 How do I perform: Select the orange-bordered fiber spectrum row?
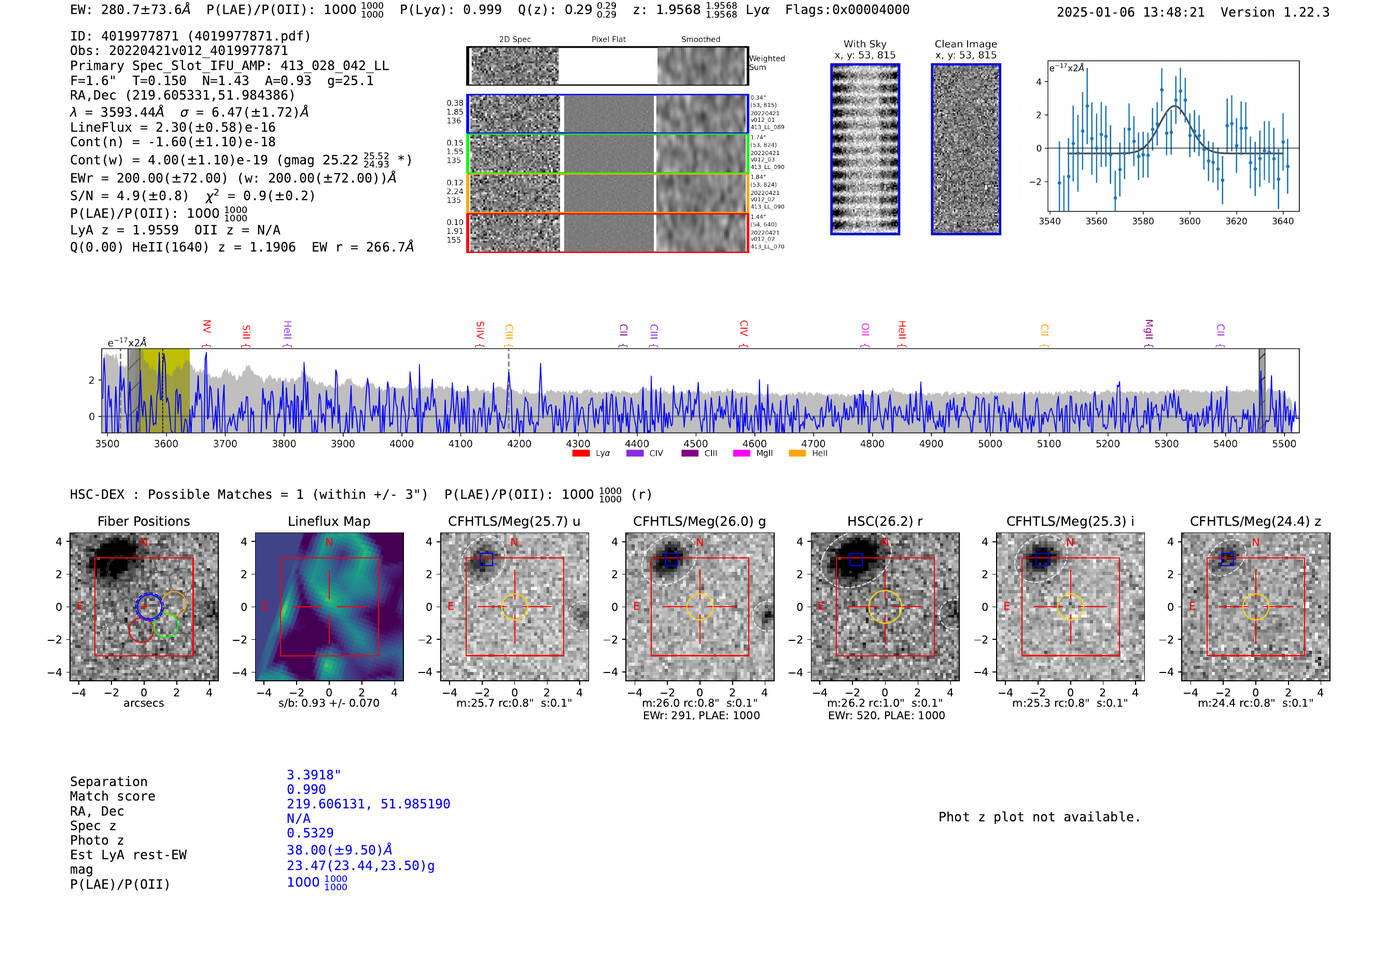tap(608, 193)
